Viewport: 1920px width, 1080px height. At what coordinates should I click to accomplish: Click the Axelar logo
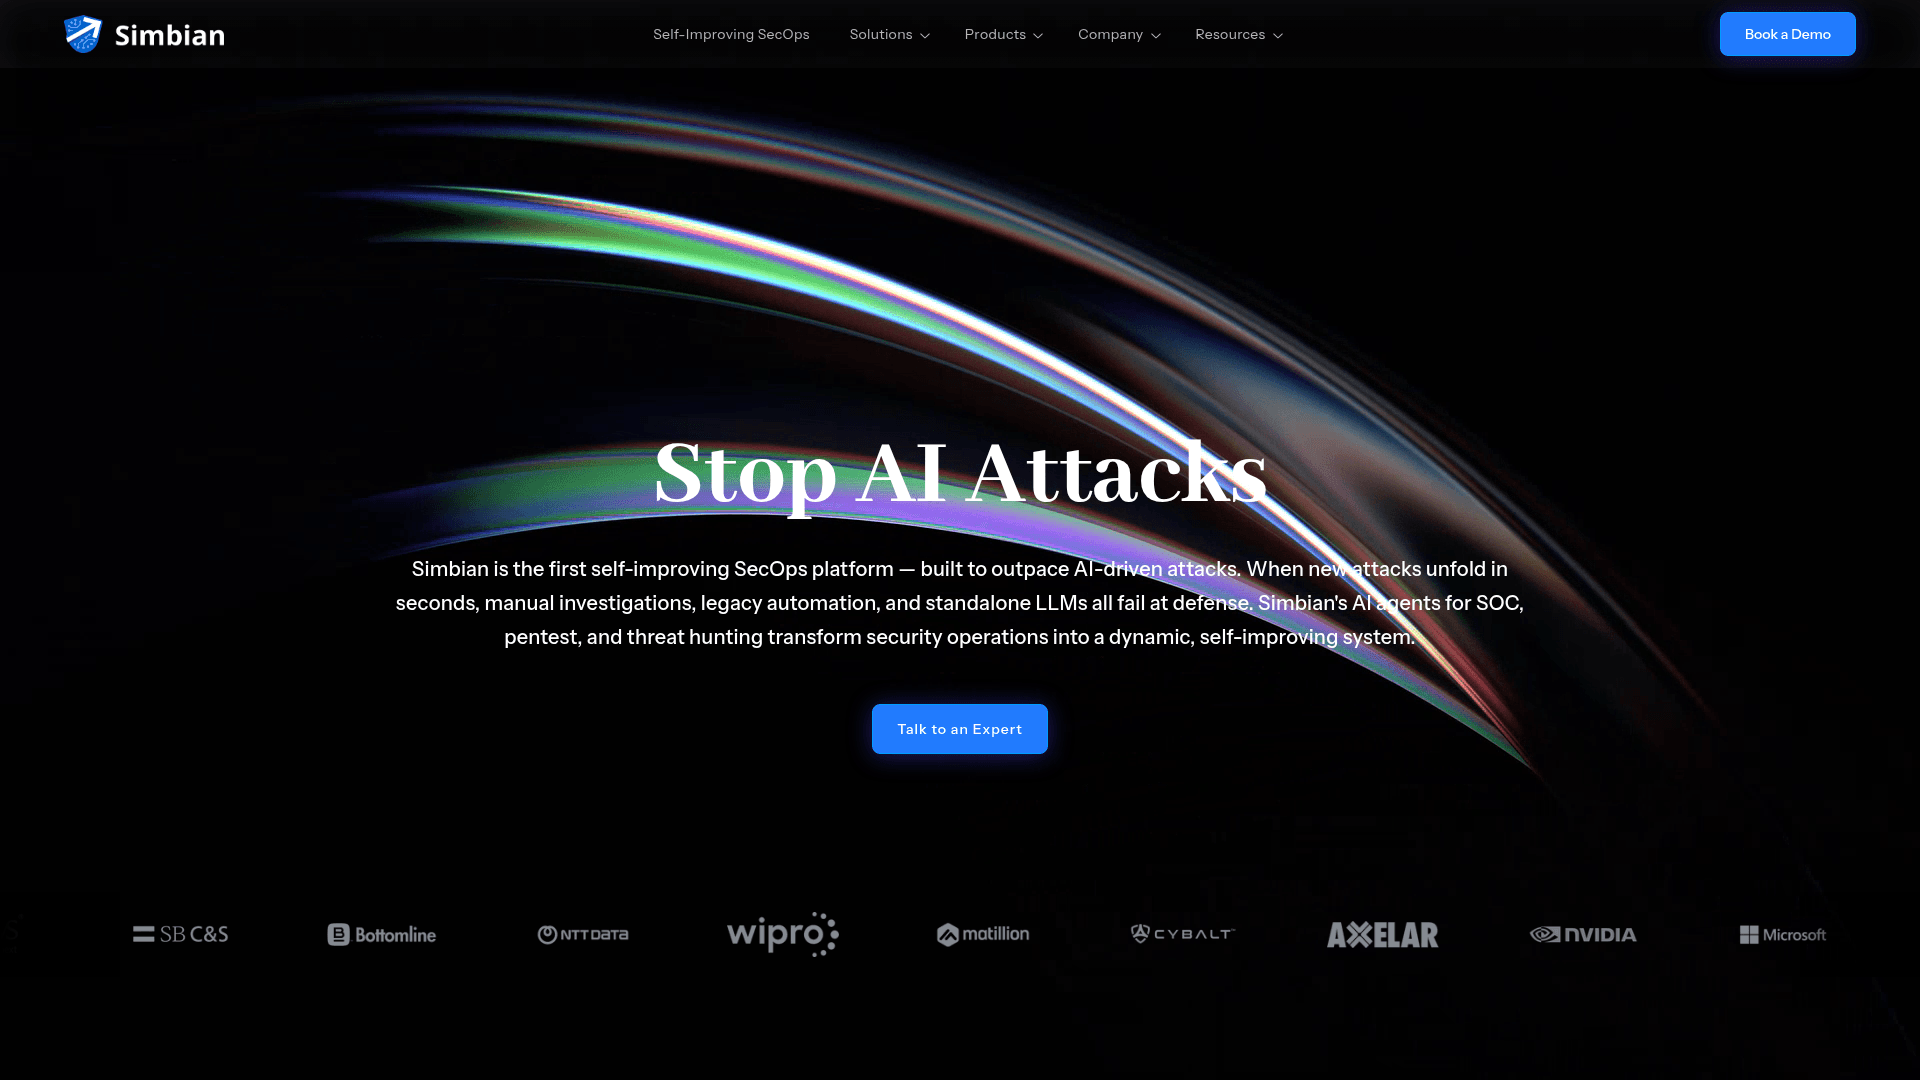[x=1383, y=934]
